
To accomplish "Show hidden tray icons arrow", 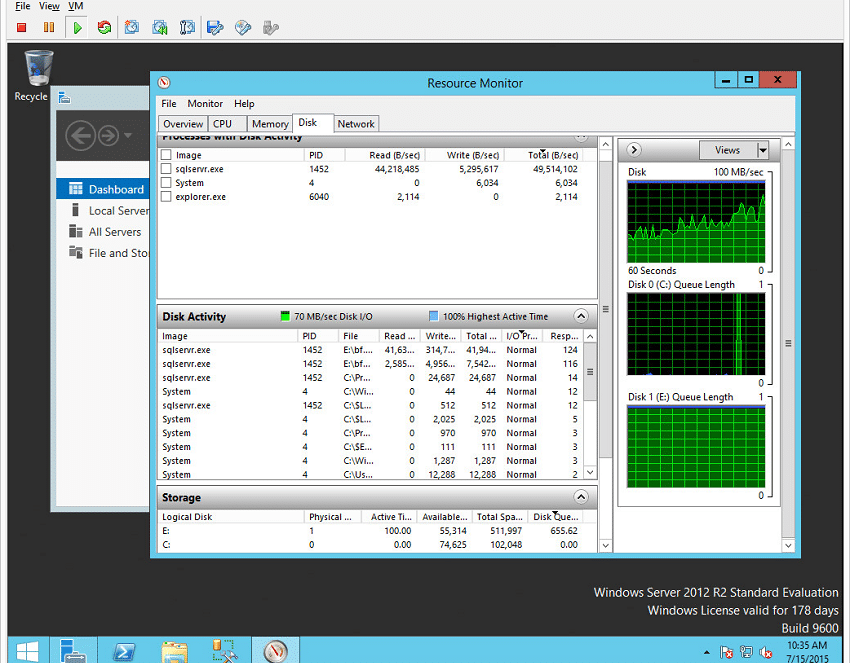I will [x=706, y=652].
